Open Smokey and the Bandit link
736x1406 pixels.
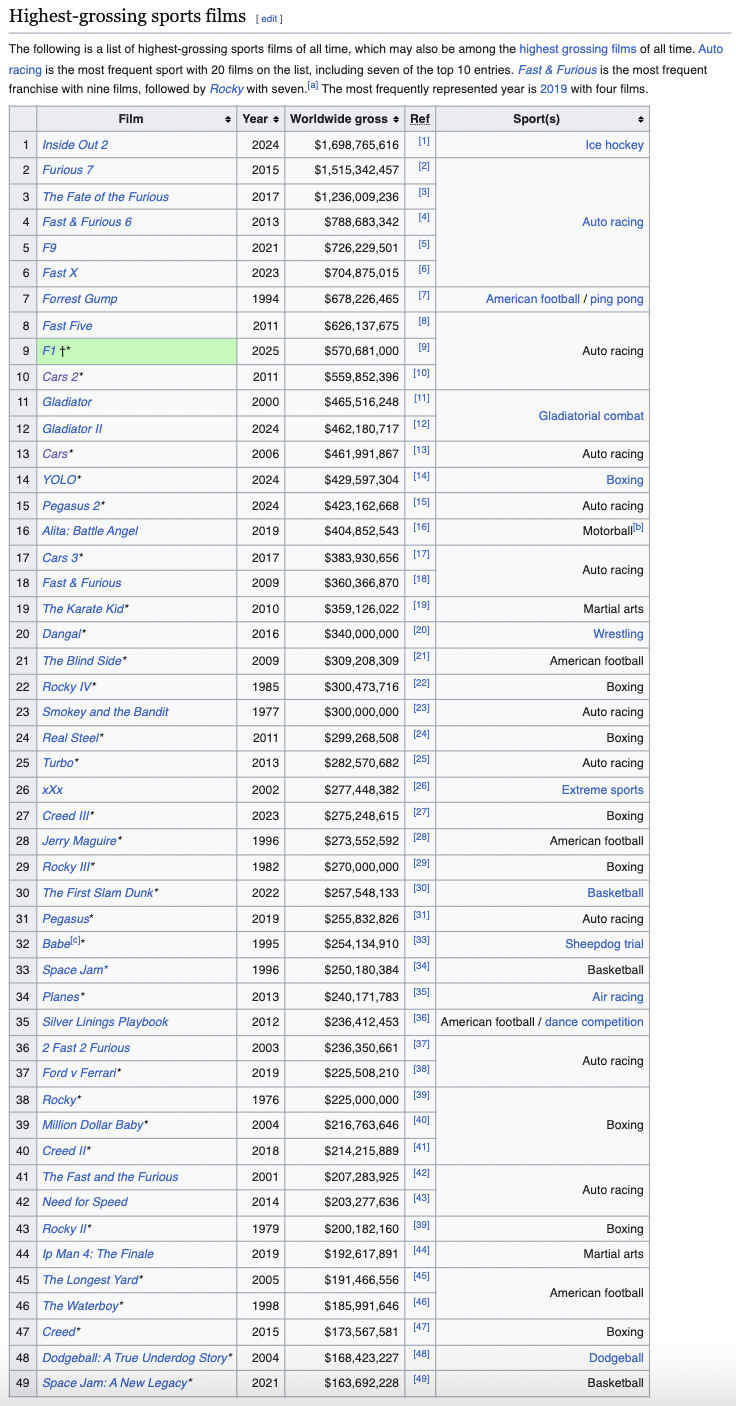105,712
